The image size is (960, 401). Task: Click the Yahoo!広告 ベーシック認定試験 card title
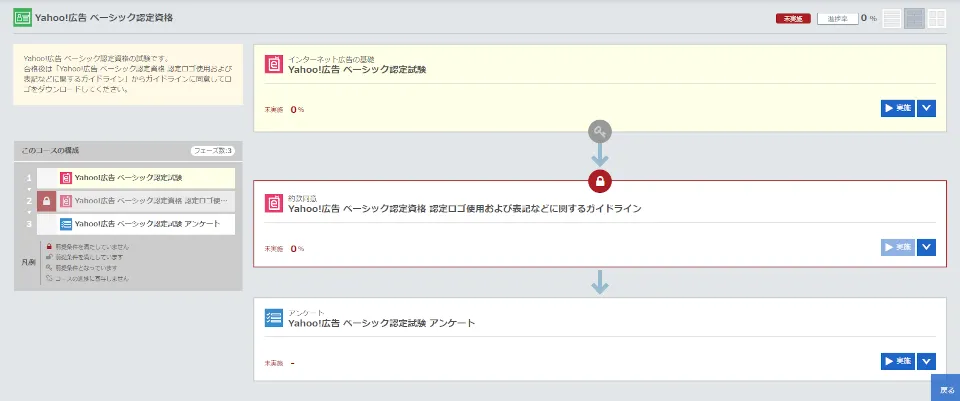357,70
